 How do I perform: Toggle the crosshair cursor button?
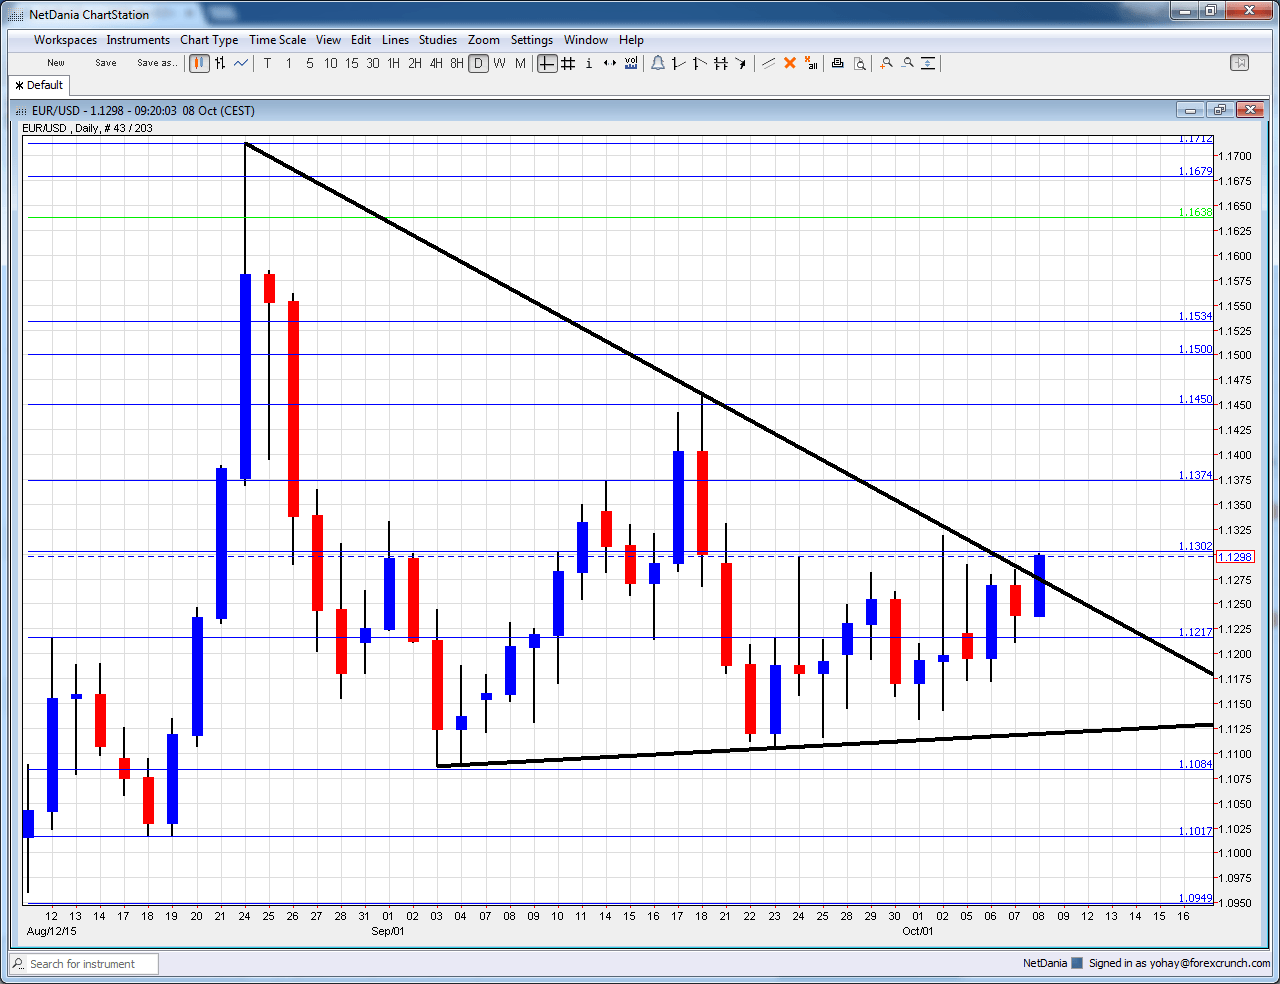(x=547, y=63)
